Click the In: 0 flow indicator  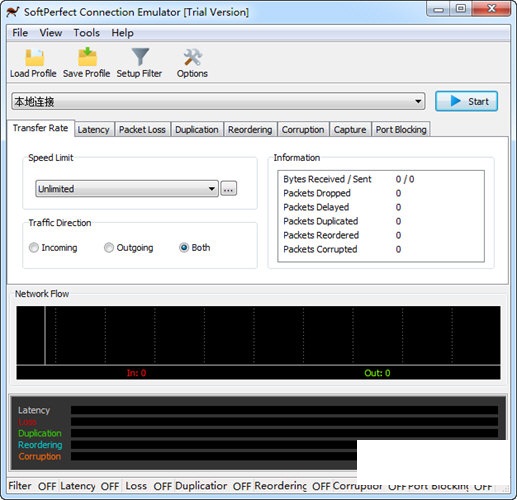[136, 373]
